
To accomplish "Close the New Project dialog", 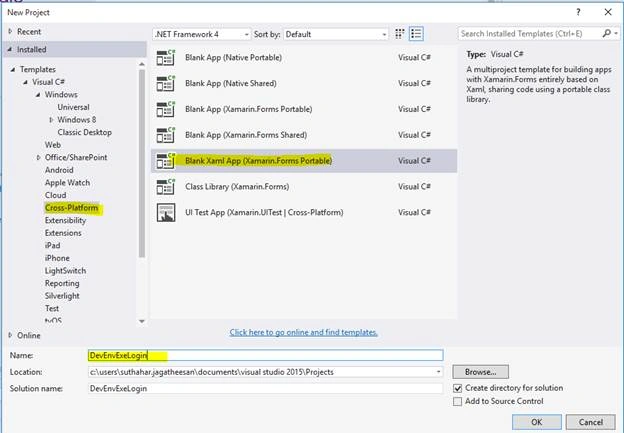I will point(608,12).
